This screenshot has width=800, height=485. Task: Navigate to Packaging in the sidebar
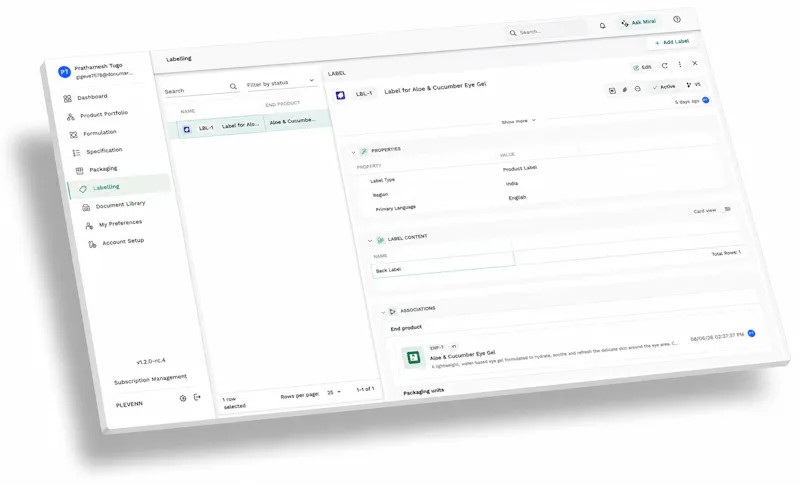coord(103,169)
